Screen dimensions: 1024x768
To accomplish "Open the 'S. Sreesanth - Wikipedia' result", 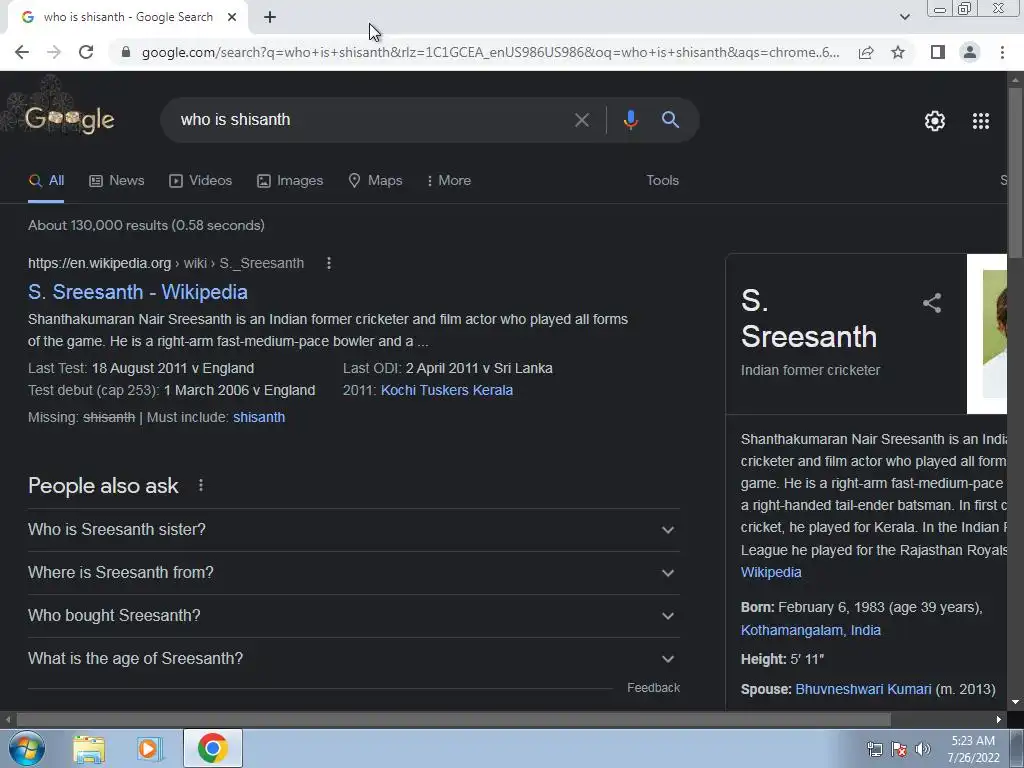I will 138,292.
